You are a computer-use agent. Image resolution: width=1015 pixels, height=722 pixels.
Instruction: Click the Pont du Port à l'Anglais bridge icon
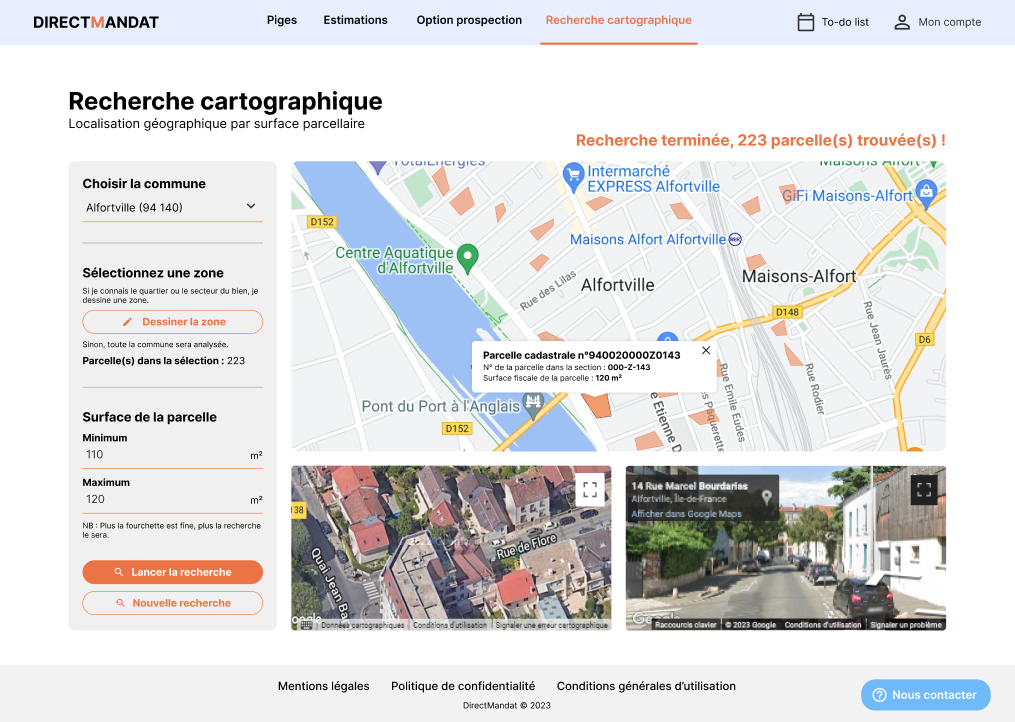[x=533, y=403]
